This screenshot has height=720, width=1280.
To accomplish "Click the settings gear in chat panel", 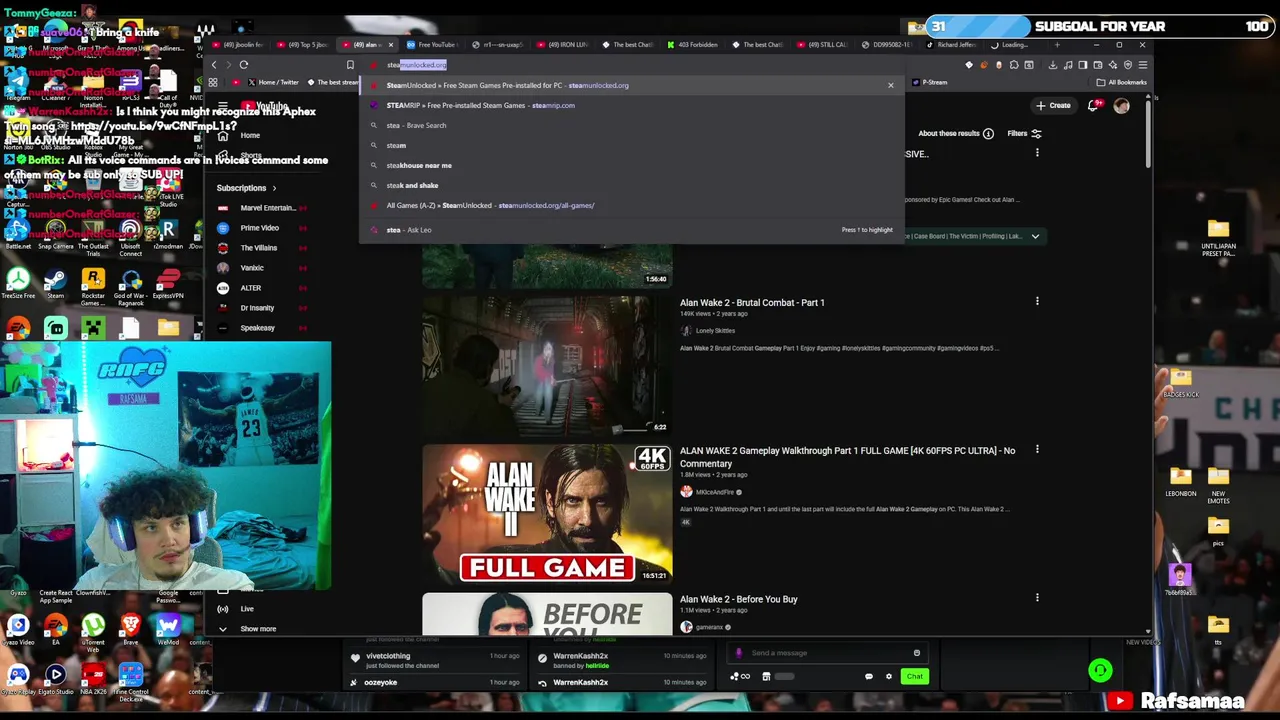I will (x=888, y=677).
